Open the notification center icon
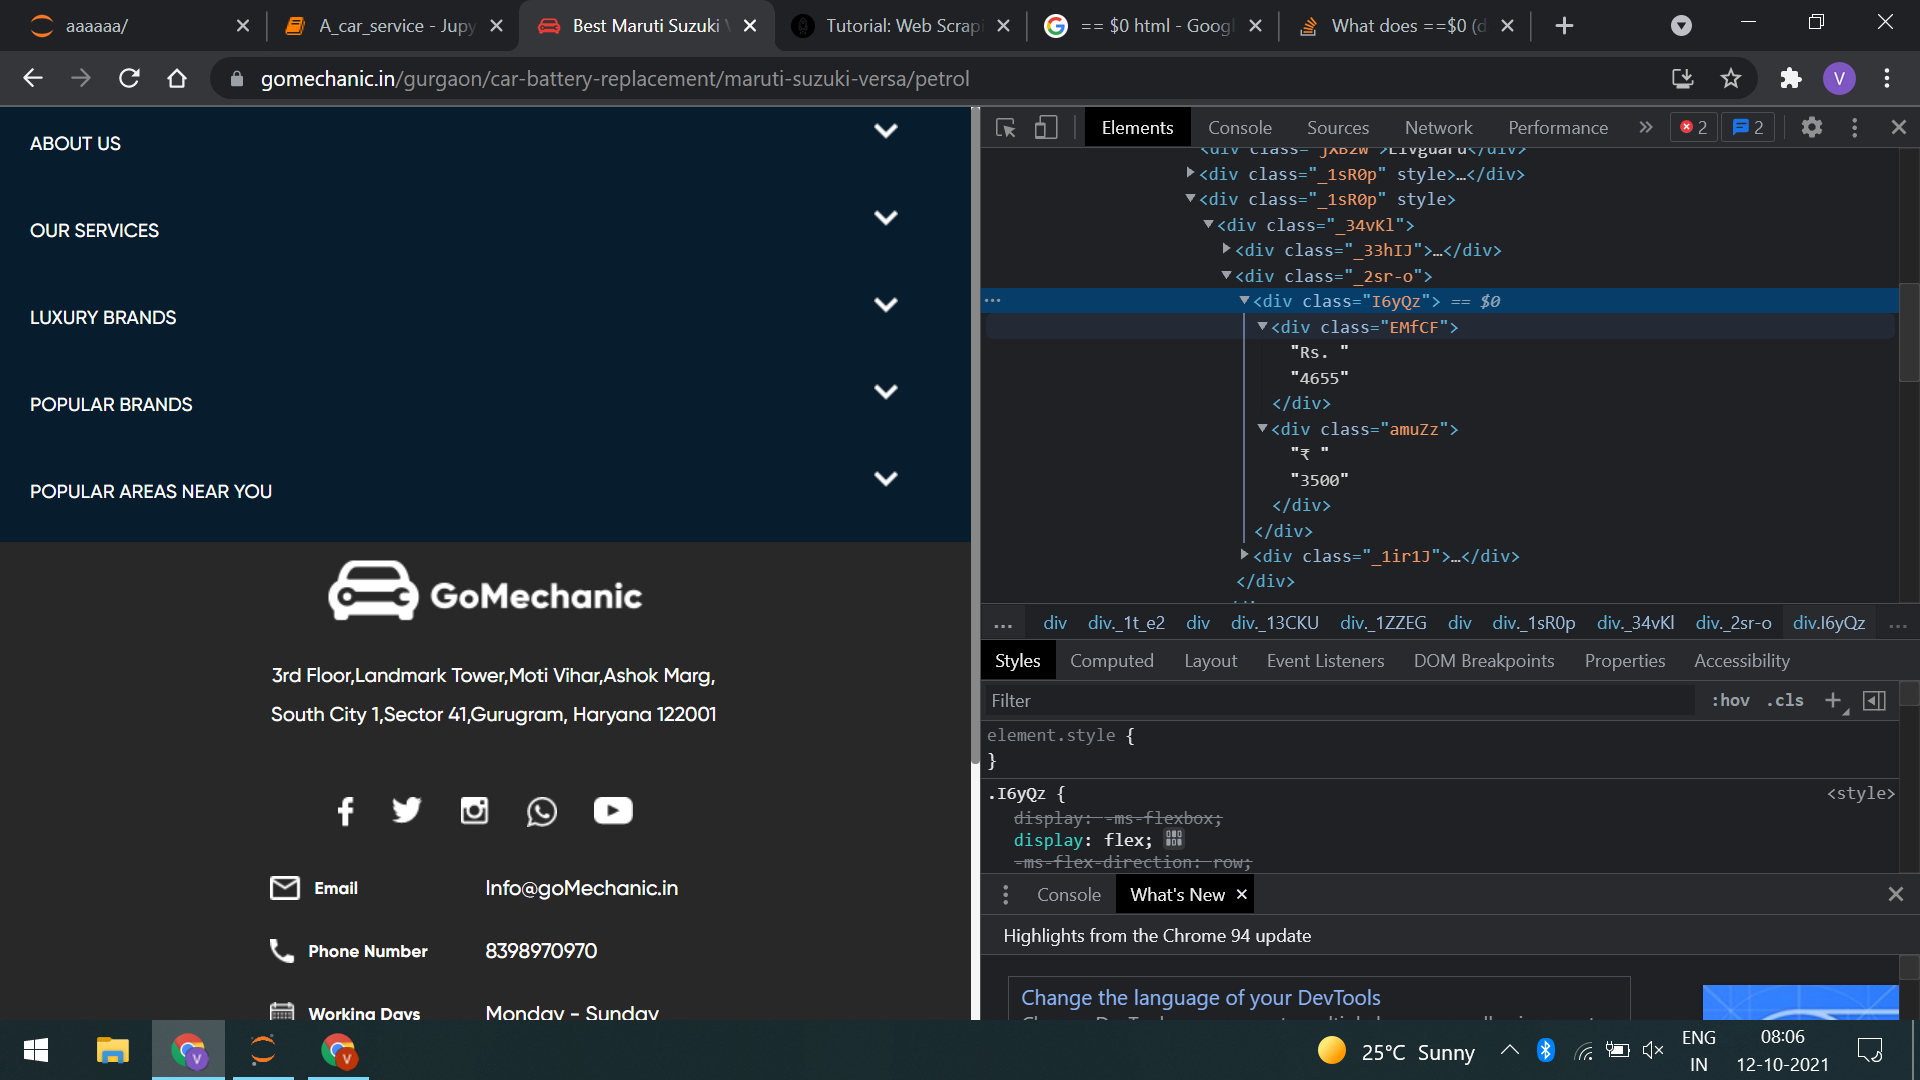 pos(1870,1050)
